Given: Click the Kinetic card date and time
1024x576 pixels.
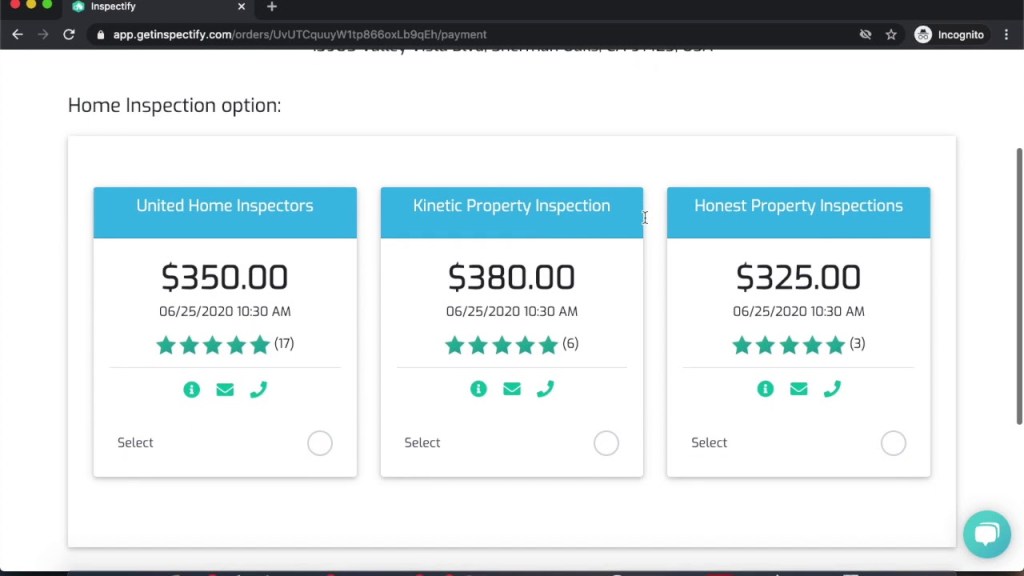Looking at the screenshot, I should [x=512, y=312].
